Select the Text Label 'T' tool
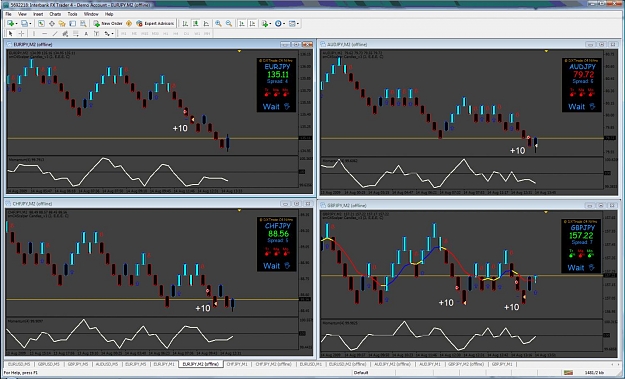The width and height of the screenshot is (625, 379). [96, 33]
